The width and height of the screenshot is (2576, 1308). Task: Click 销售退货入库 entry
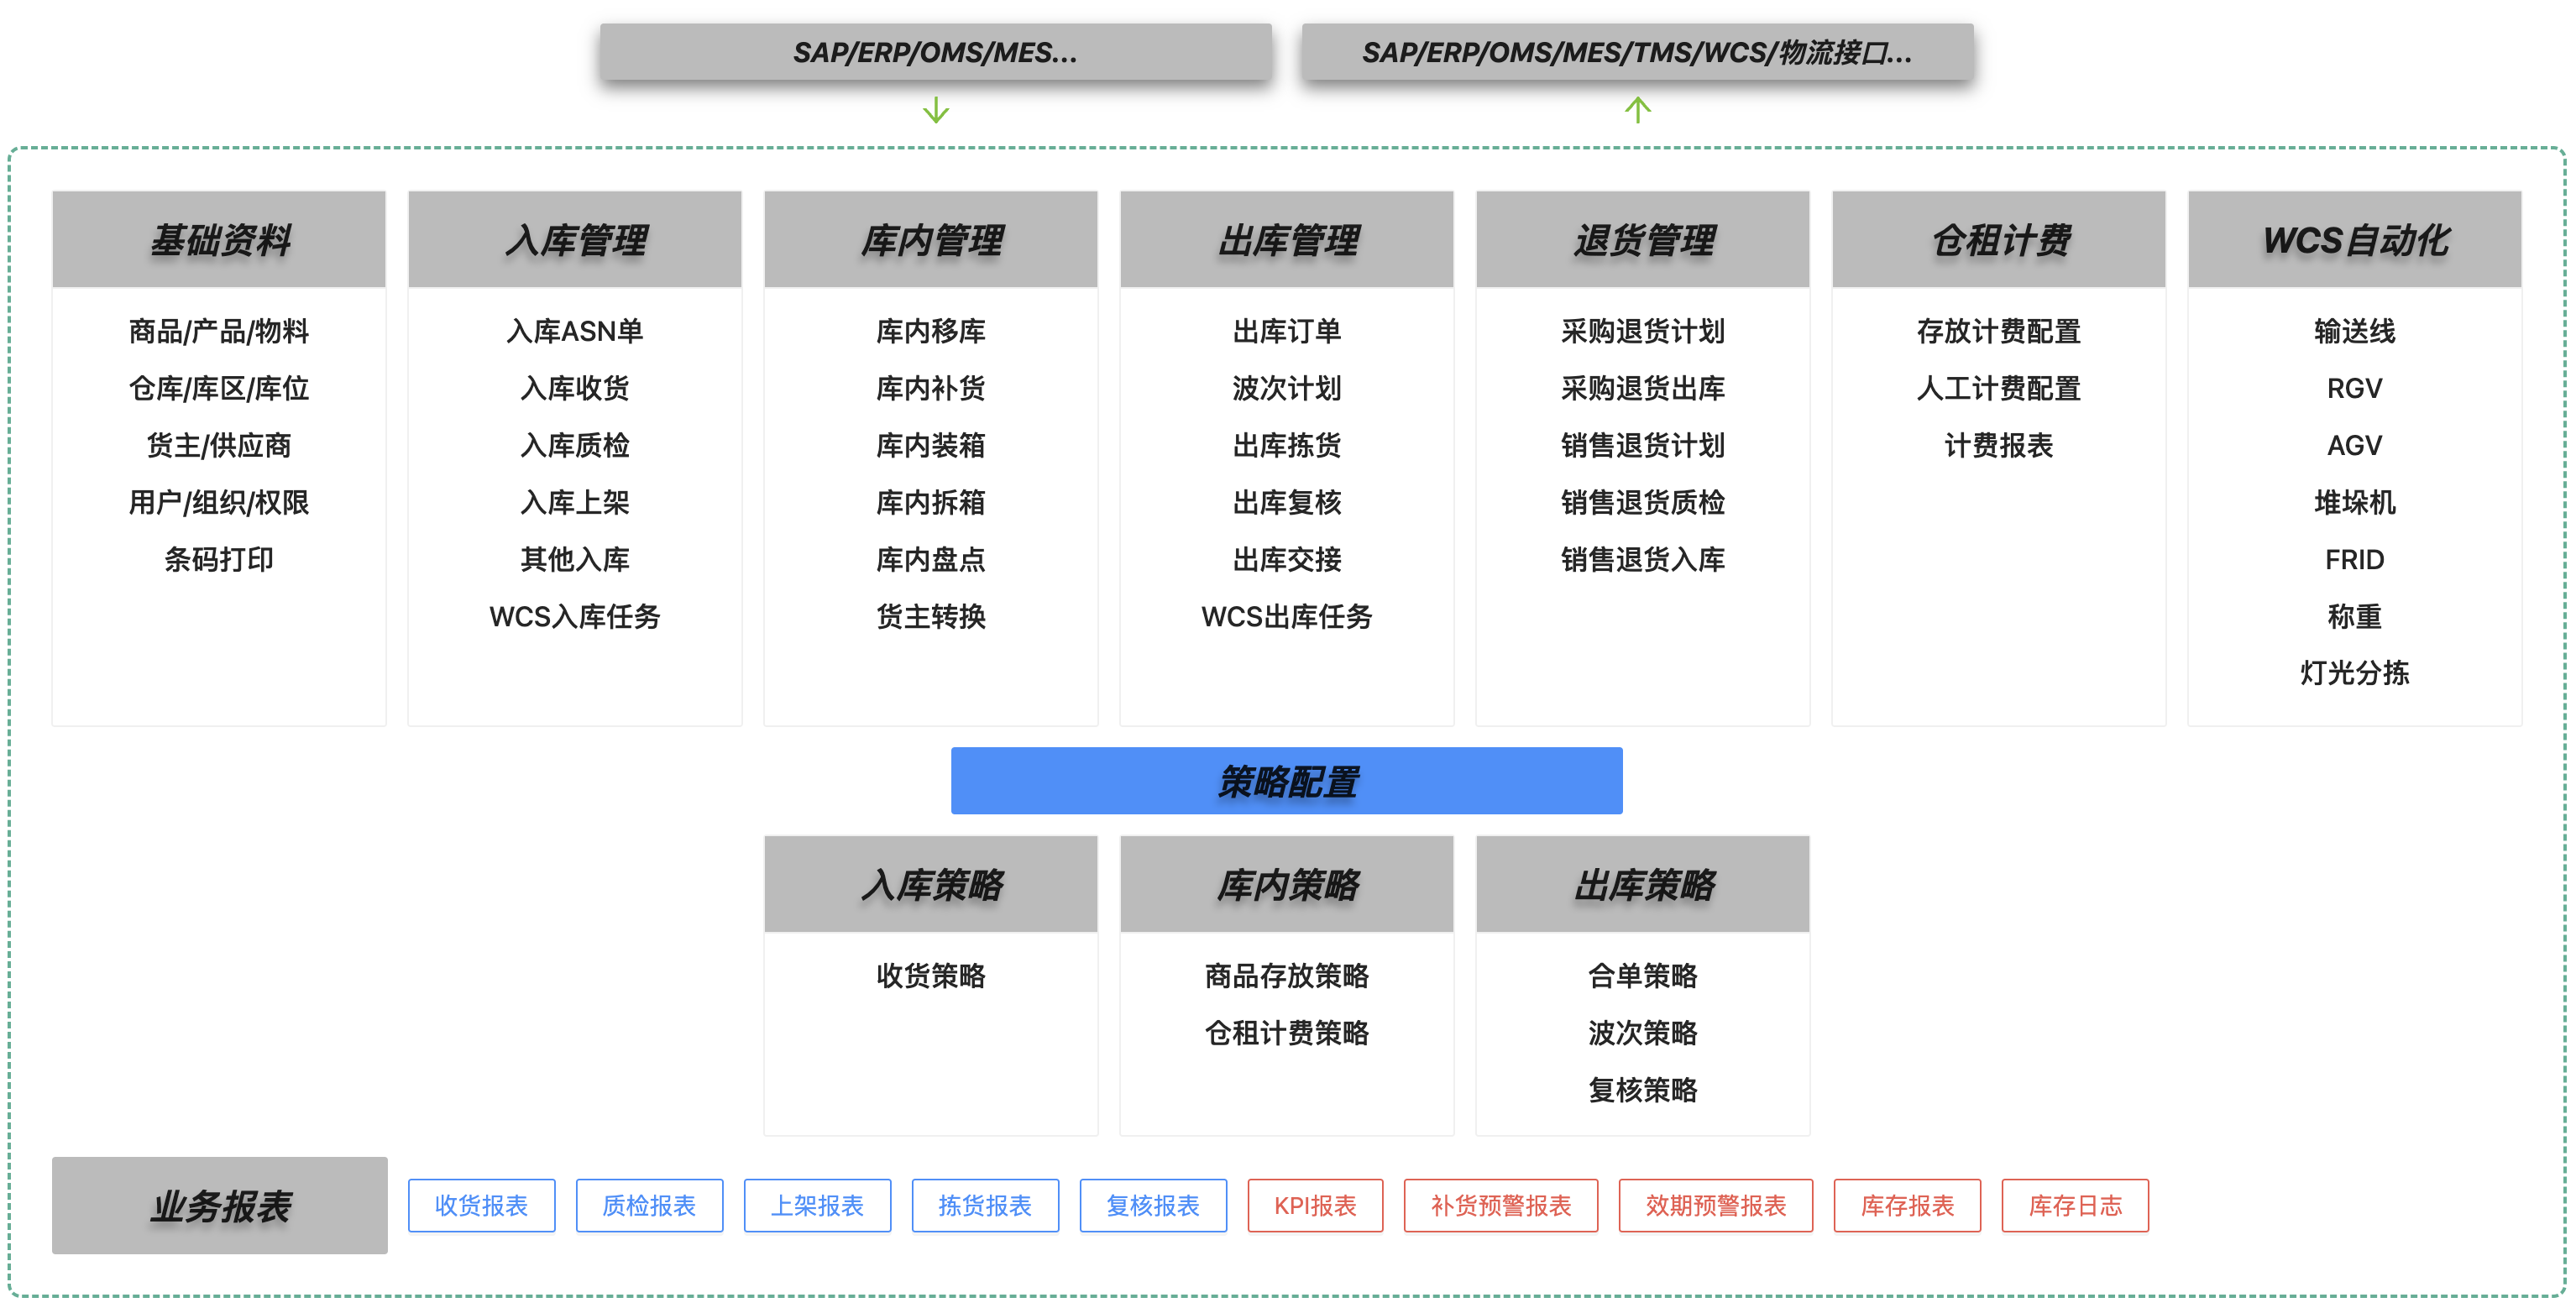point(1643,559)
